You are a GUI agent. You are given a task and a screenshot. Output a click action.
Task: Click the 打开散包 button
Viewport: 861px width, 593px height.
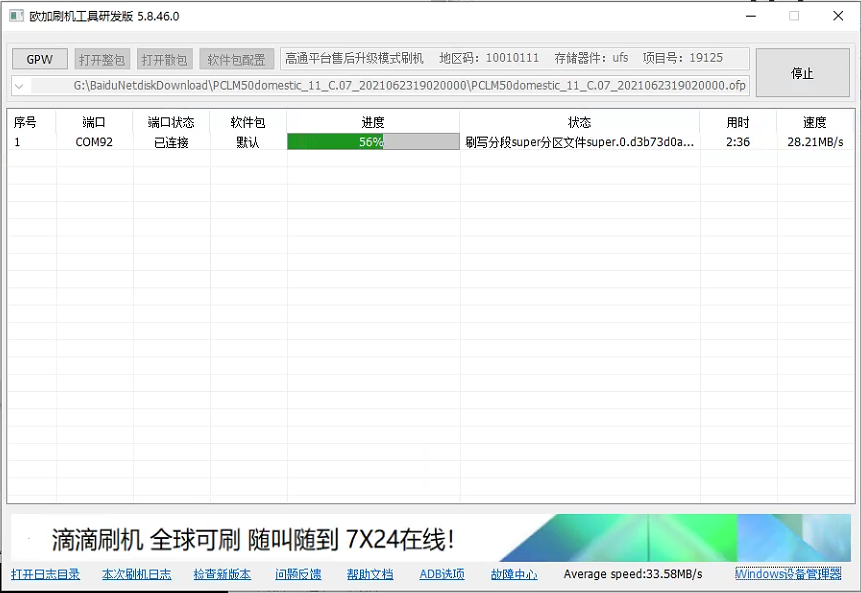(x=165, y=59)
